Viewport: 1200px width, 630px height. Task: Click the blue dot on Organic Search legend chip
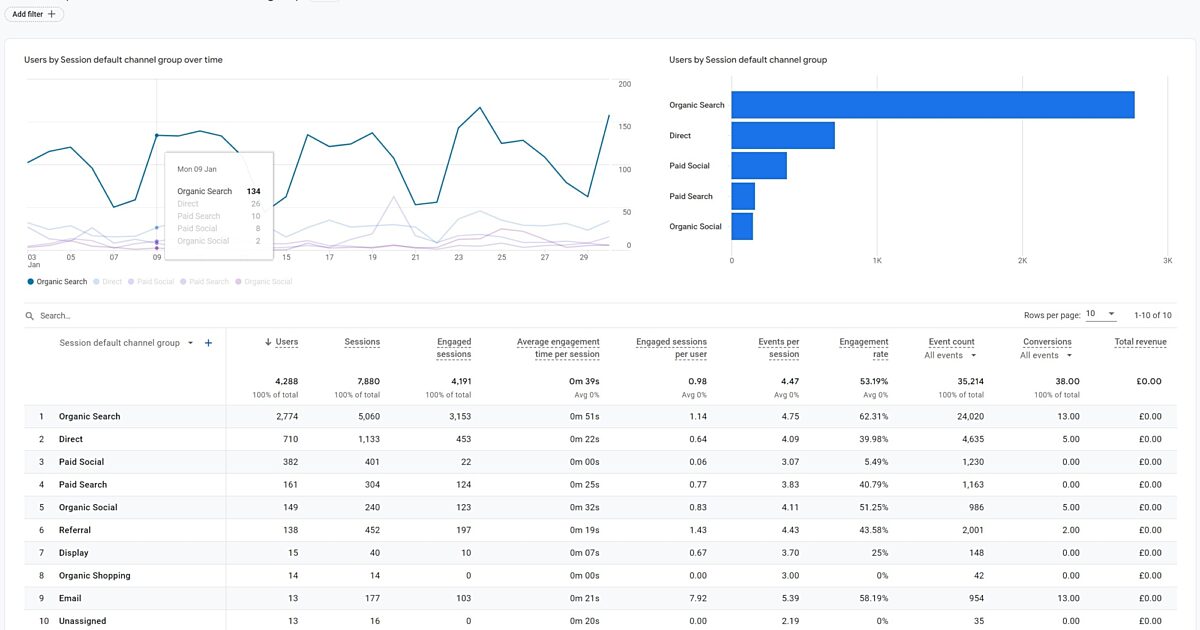(x=32, y=281)
